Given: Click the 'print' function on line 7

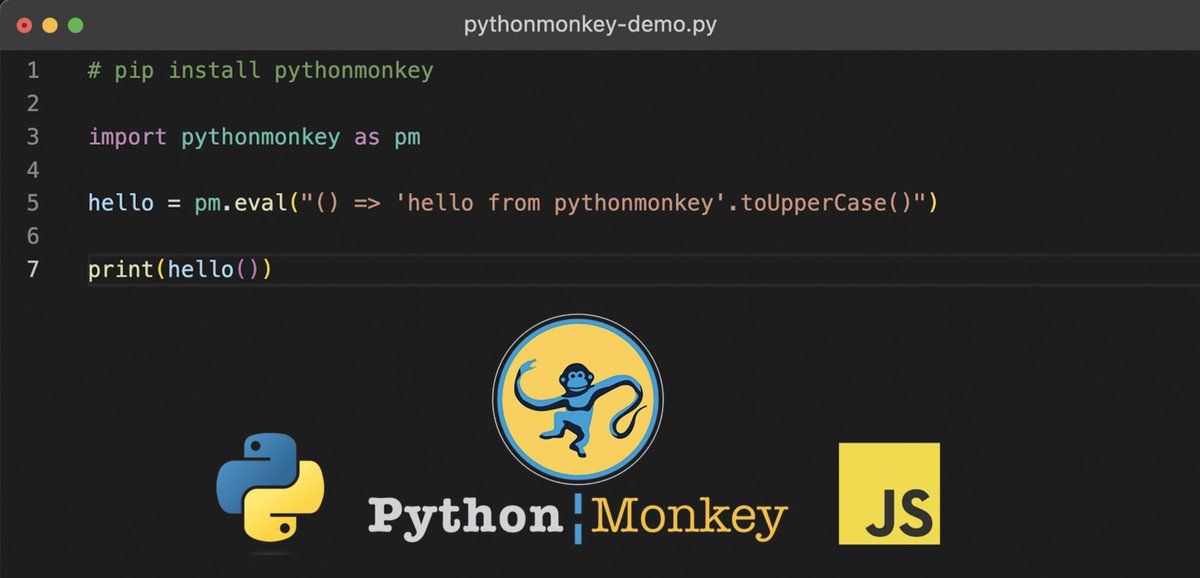Looking at the screenshot, I should 121,270.
